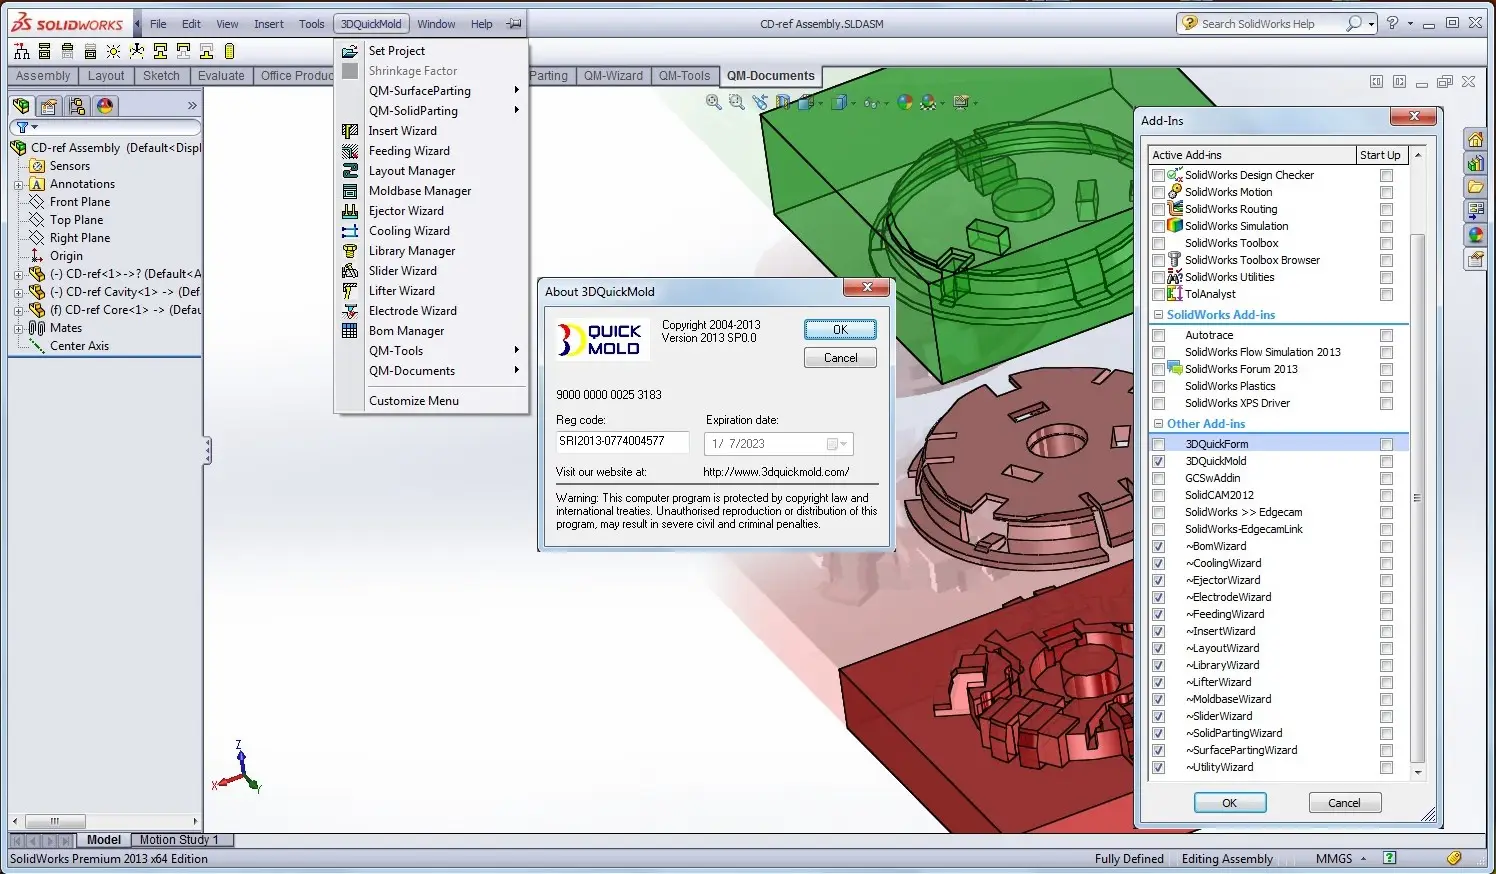Click the Set Project menu icon
The image size is (1496, 874).
coord(350,51)
